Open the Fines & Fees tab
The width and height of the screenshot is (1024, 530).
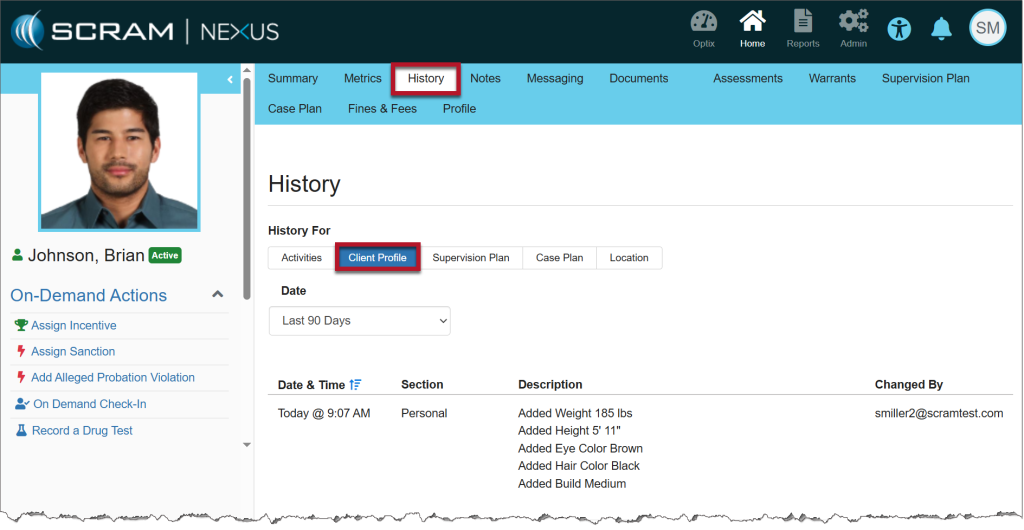(x=382, y=108)
